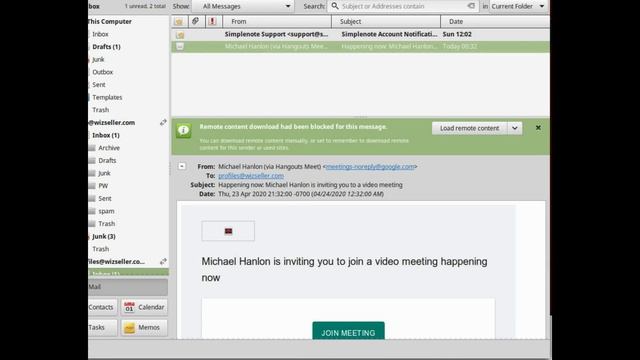640x360 pixels.
Task: Select the Junk (3) folder
Action: click(104, 237)
